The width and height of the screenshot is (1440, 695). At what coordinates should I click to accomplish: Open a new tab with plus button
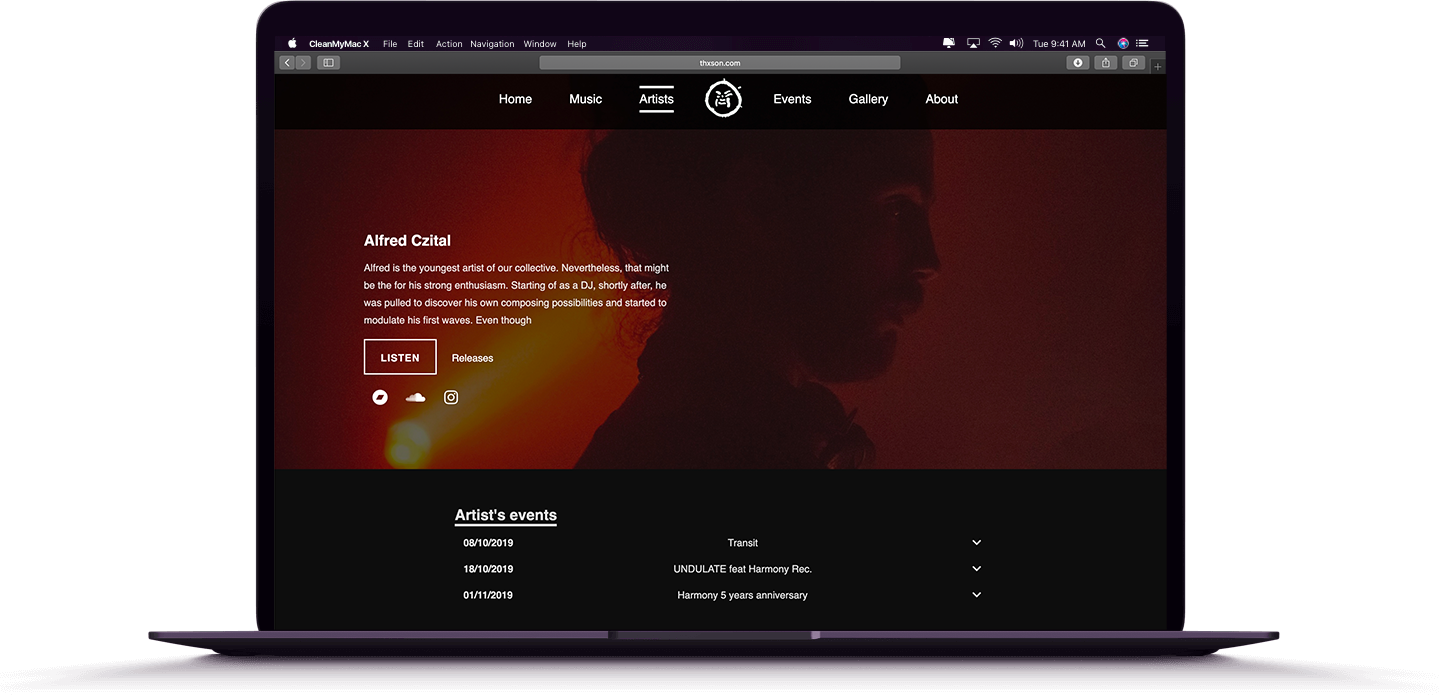1158,66
